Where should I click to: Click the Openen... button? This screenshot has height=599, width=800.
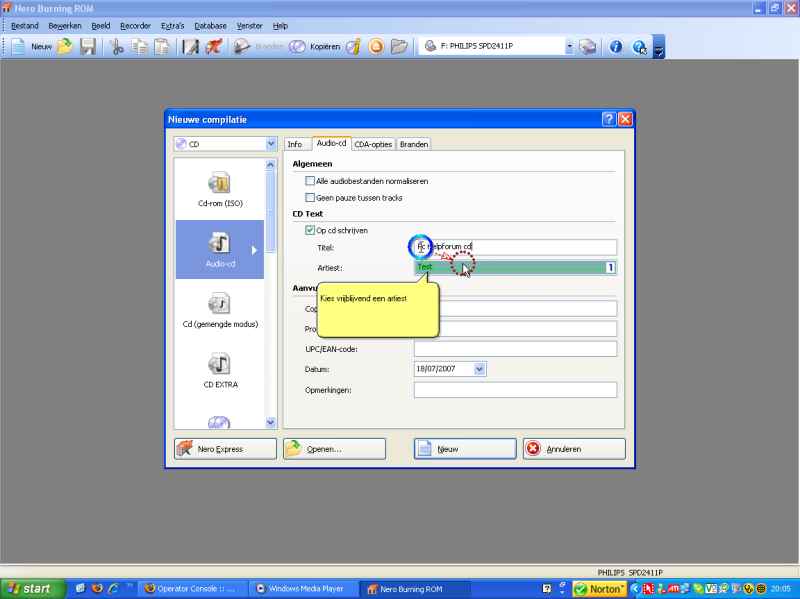334,449
